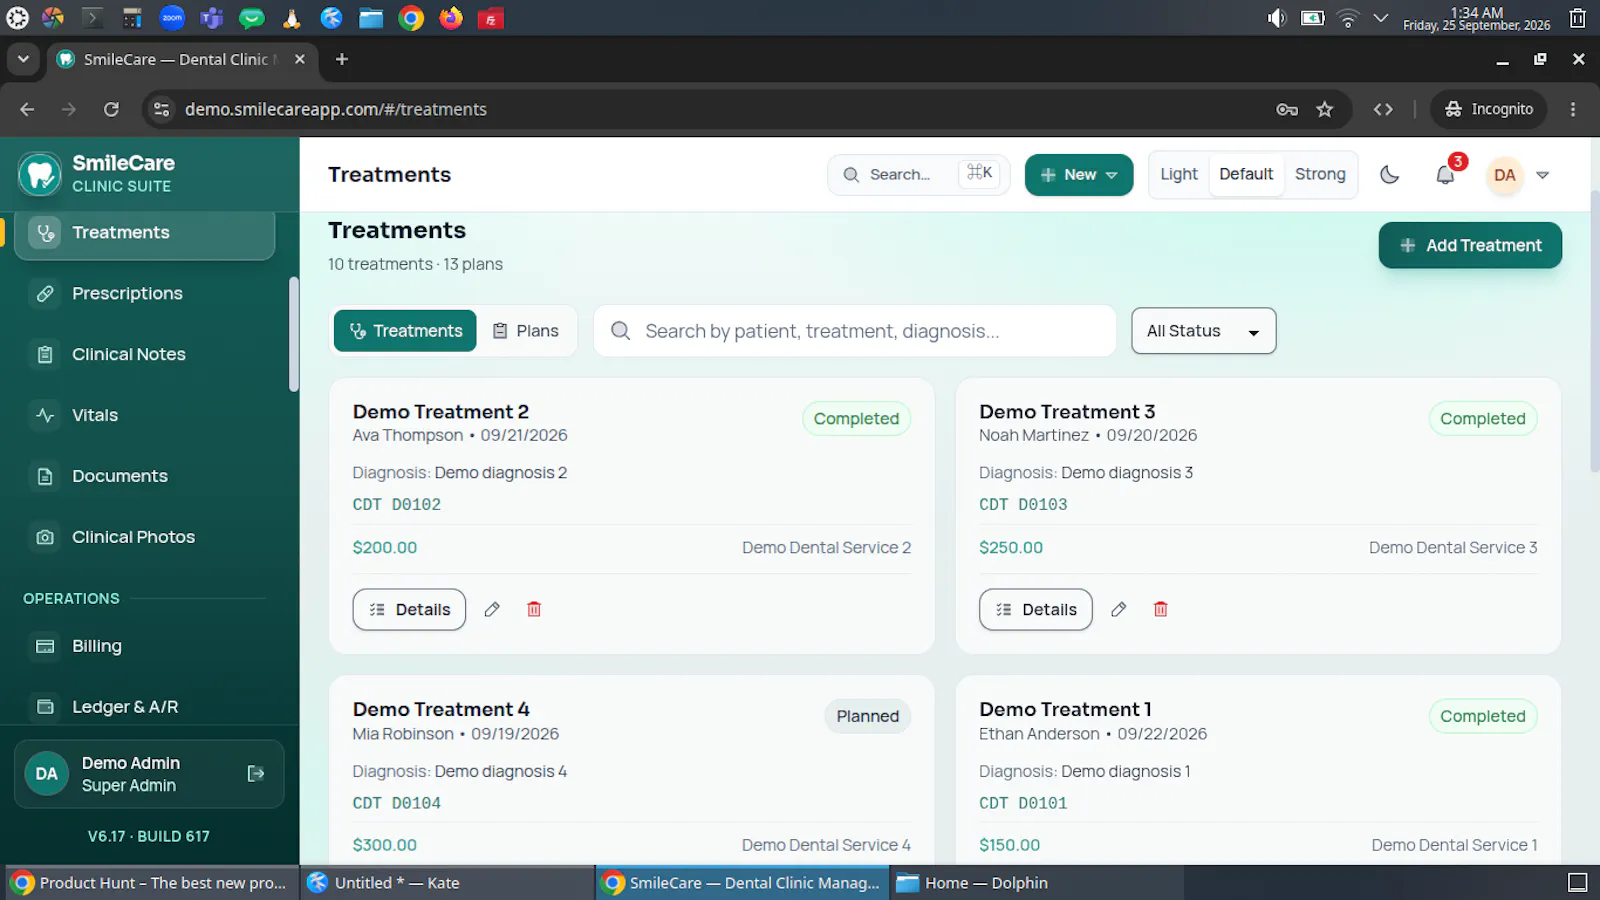This screenshot has height=900, width=1600.
Task: Delete Demo Treatment 2 using trash icon
Action: click(534, 609)
